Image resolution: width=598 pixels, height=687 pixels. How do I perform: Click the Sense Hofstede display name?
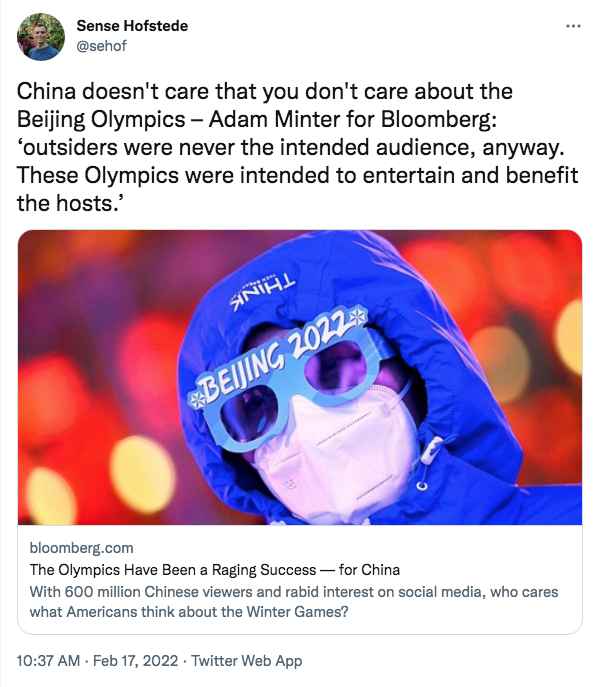tap(132, 26)
